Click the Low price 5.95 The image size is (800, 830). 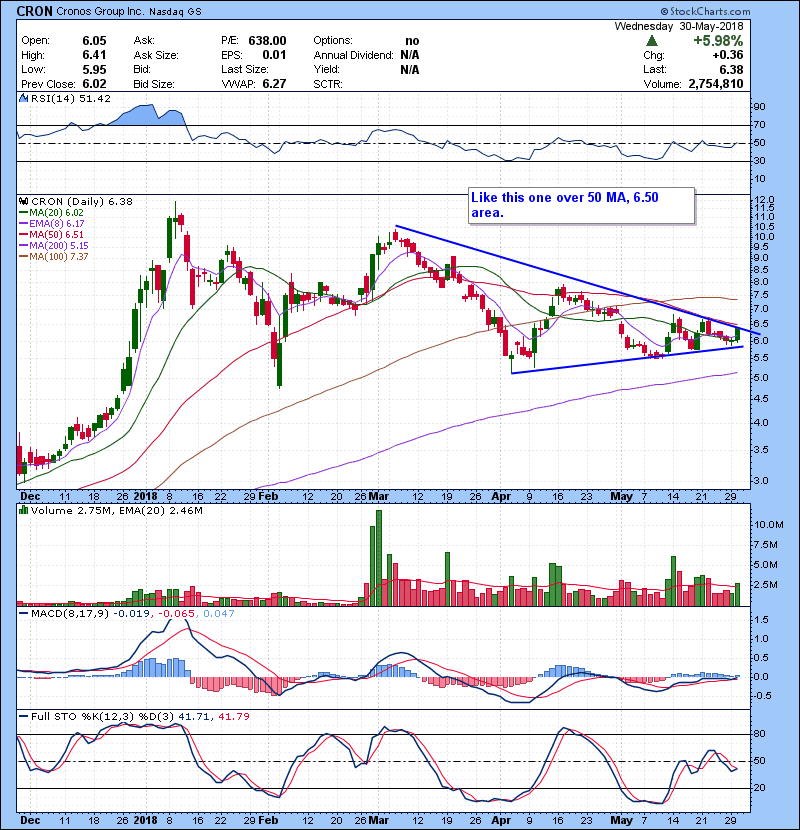click(x=94, y=69)
